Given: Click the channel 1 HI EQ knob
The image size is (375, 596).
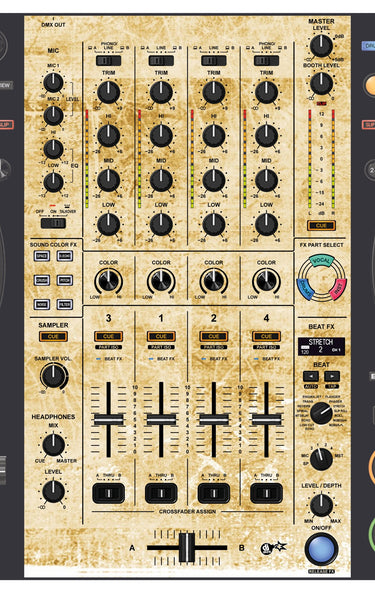Looking at the screenshot, I should pos(161,136).
